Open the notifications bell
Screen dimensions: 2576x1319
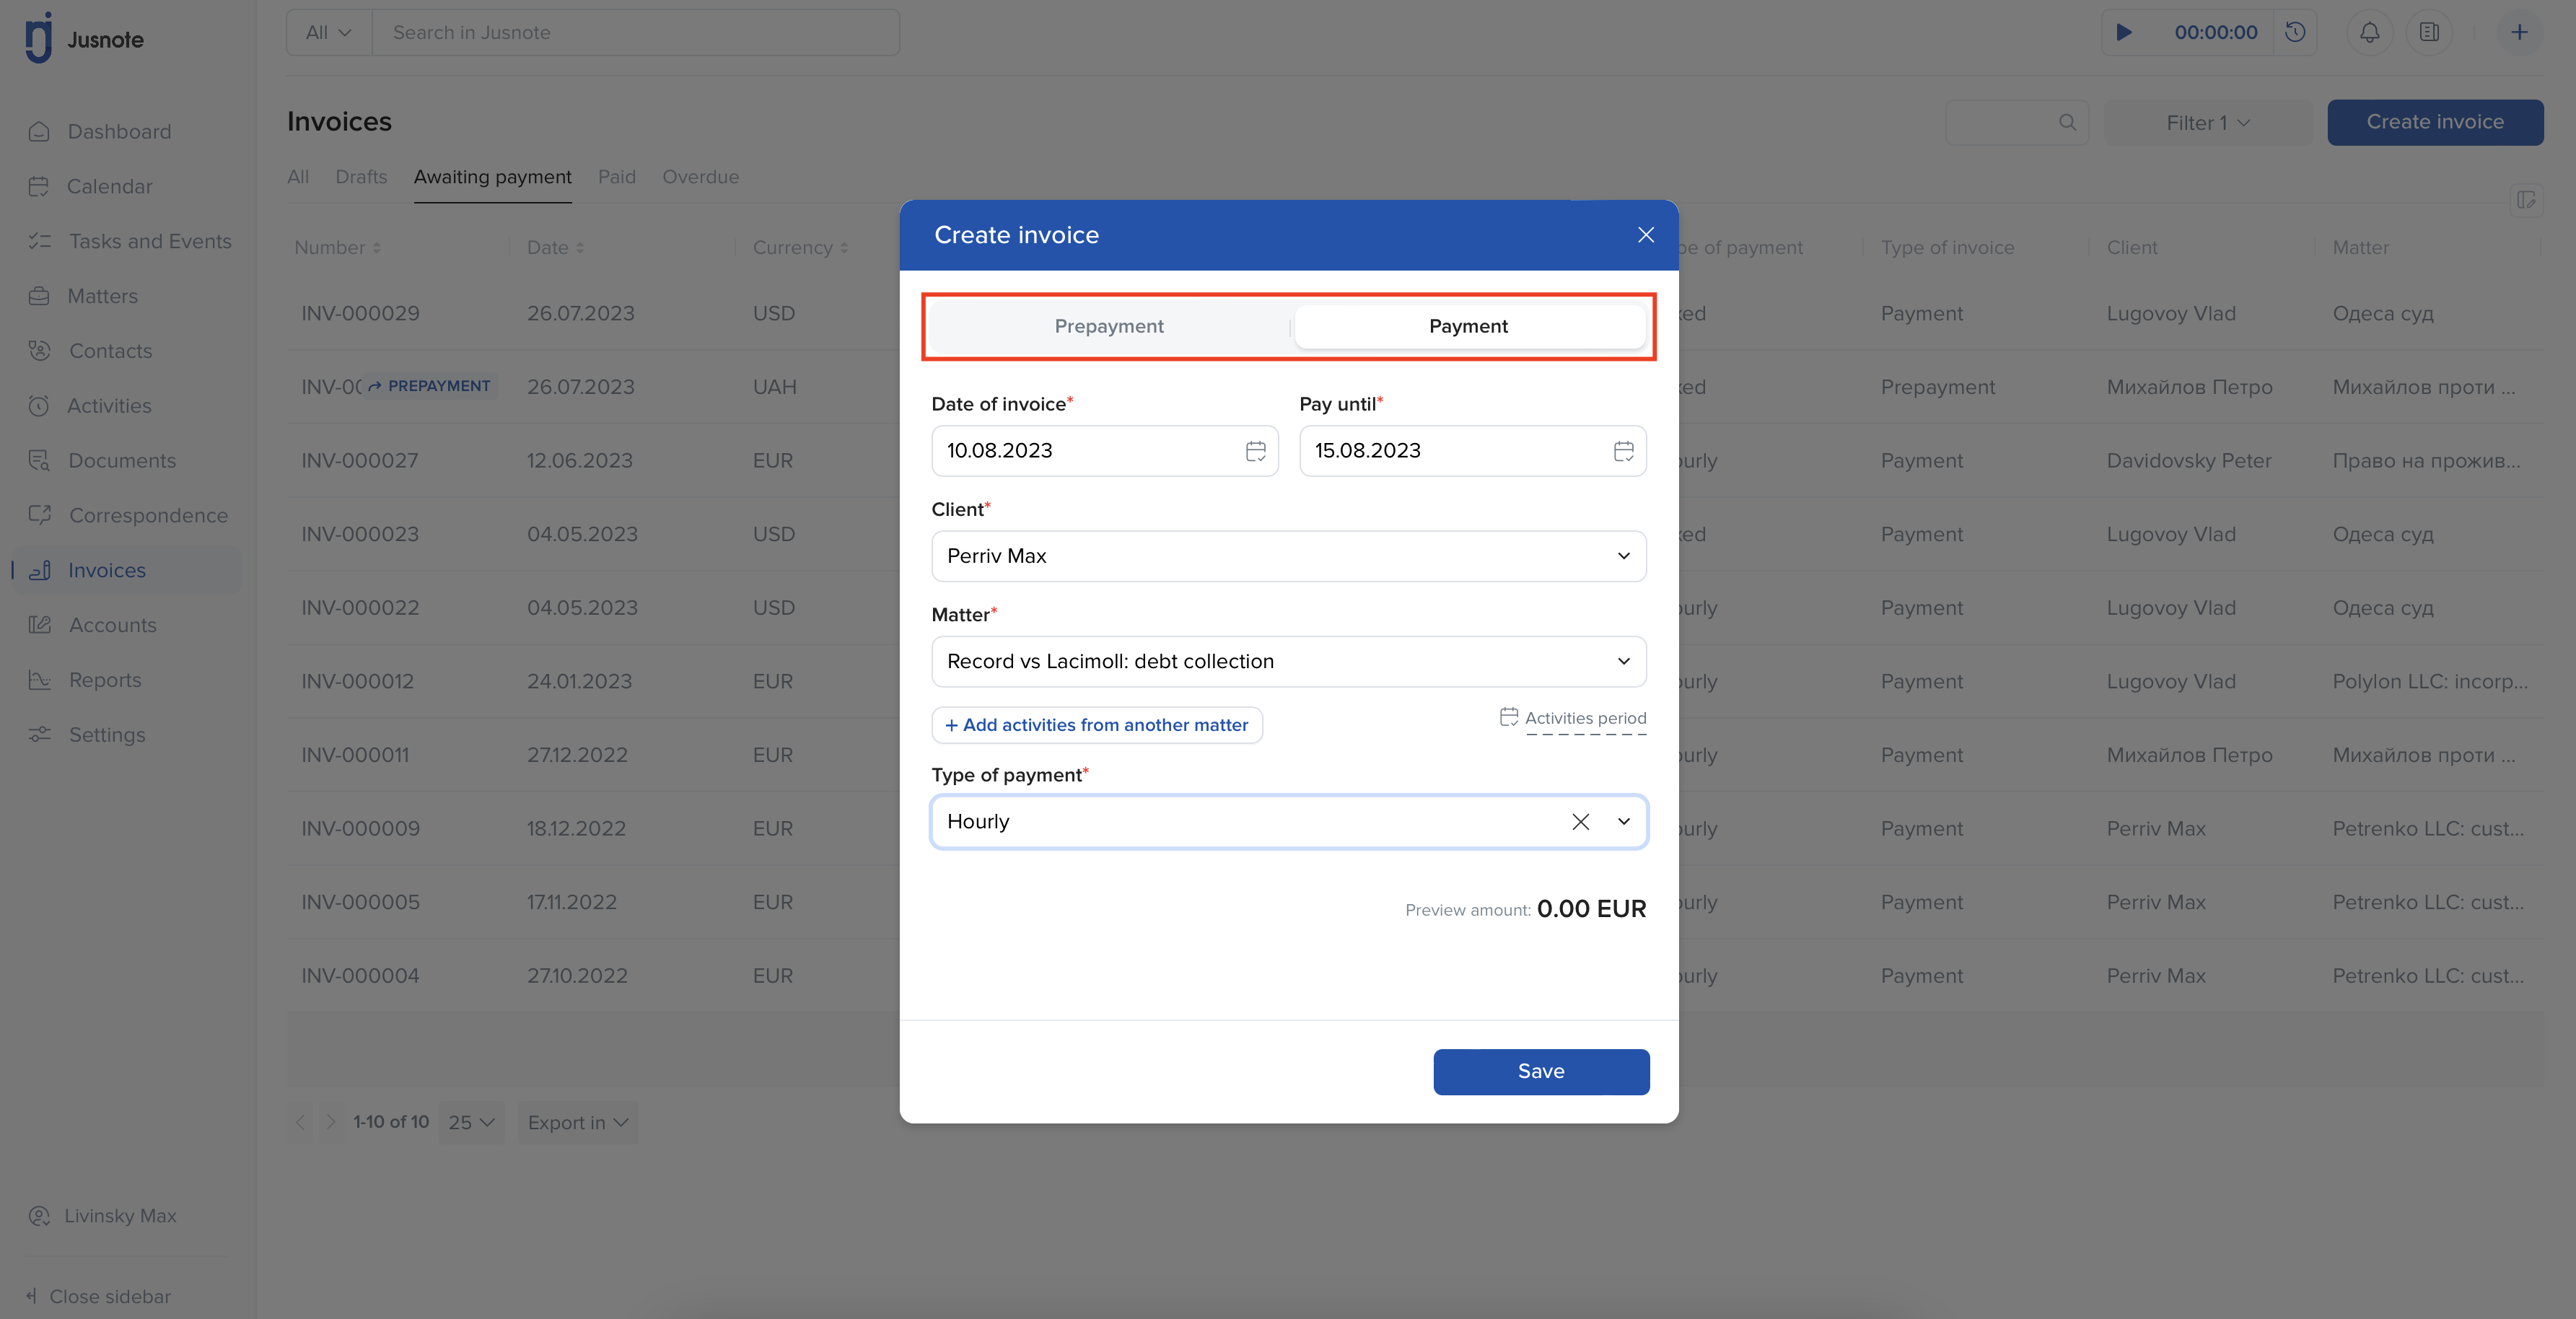[2369, 32]
